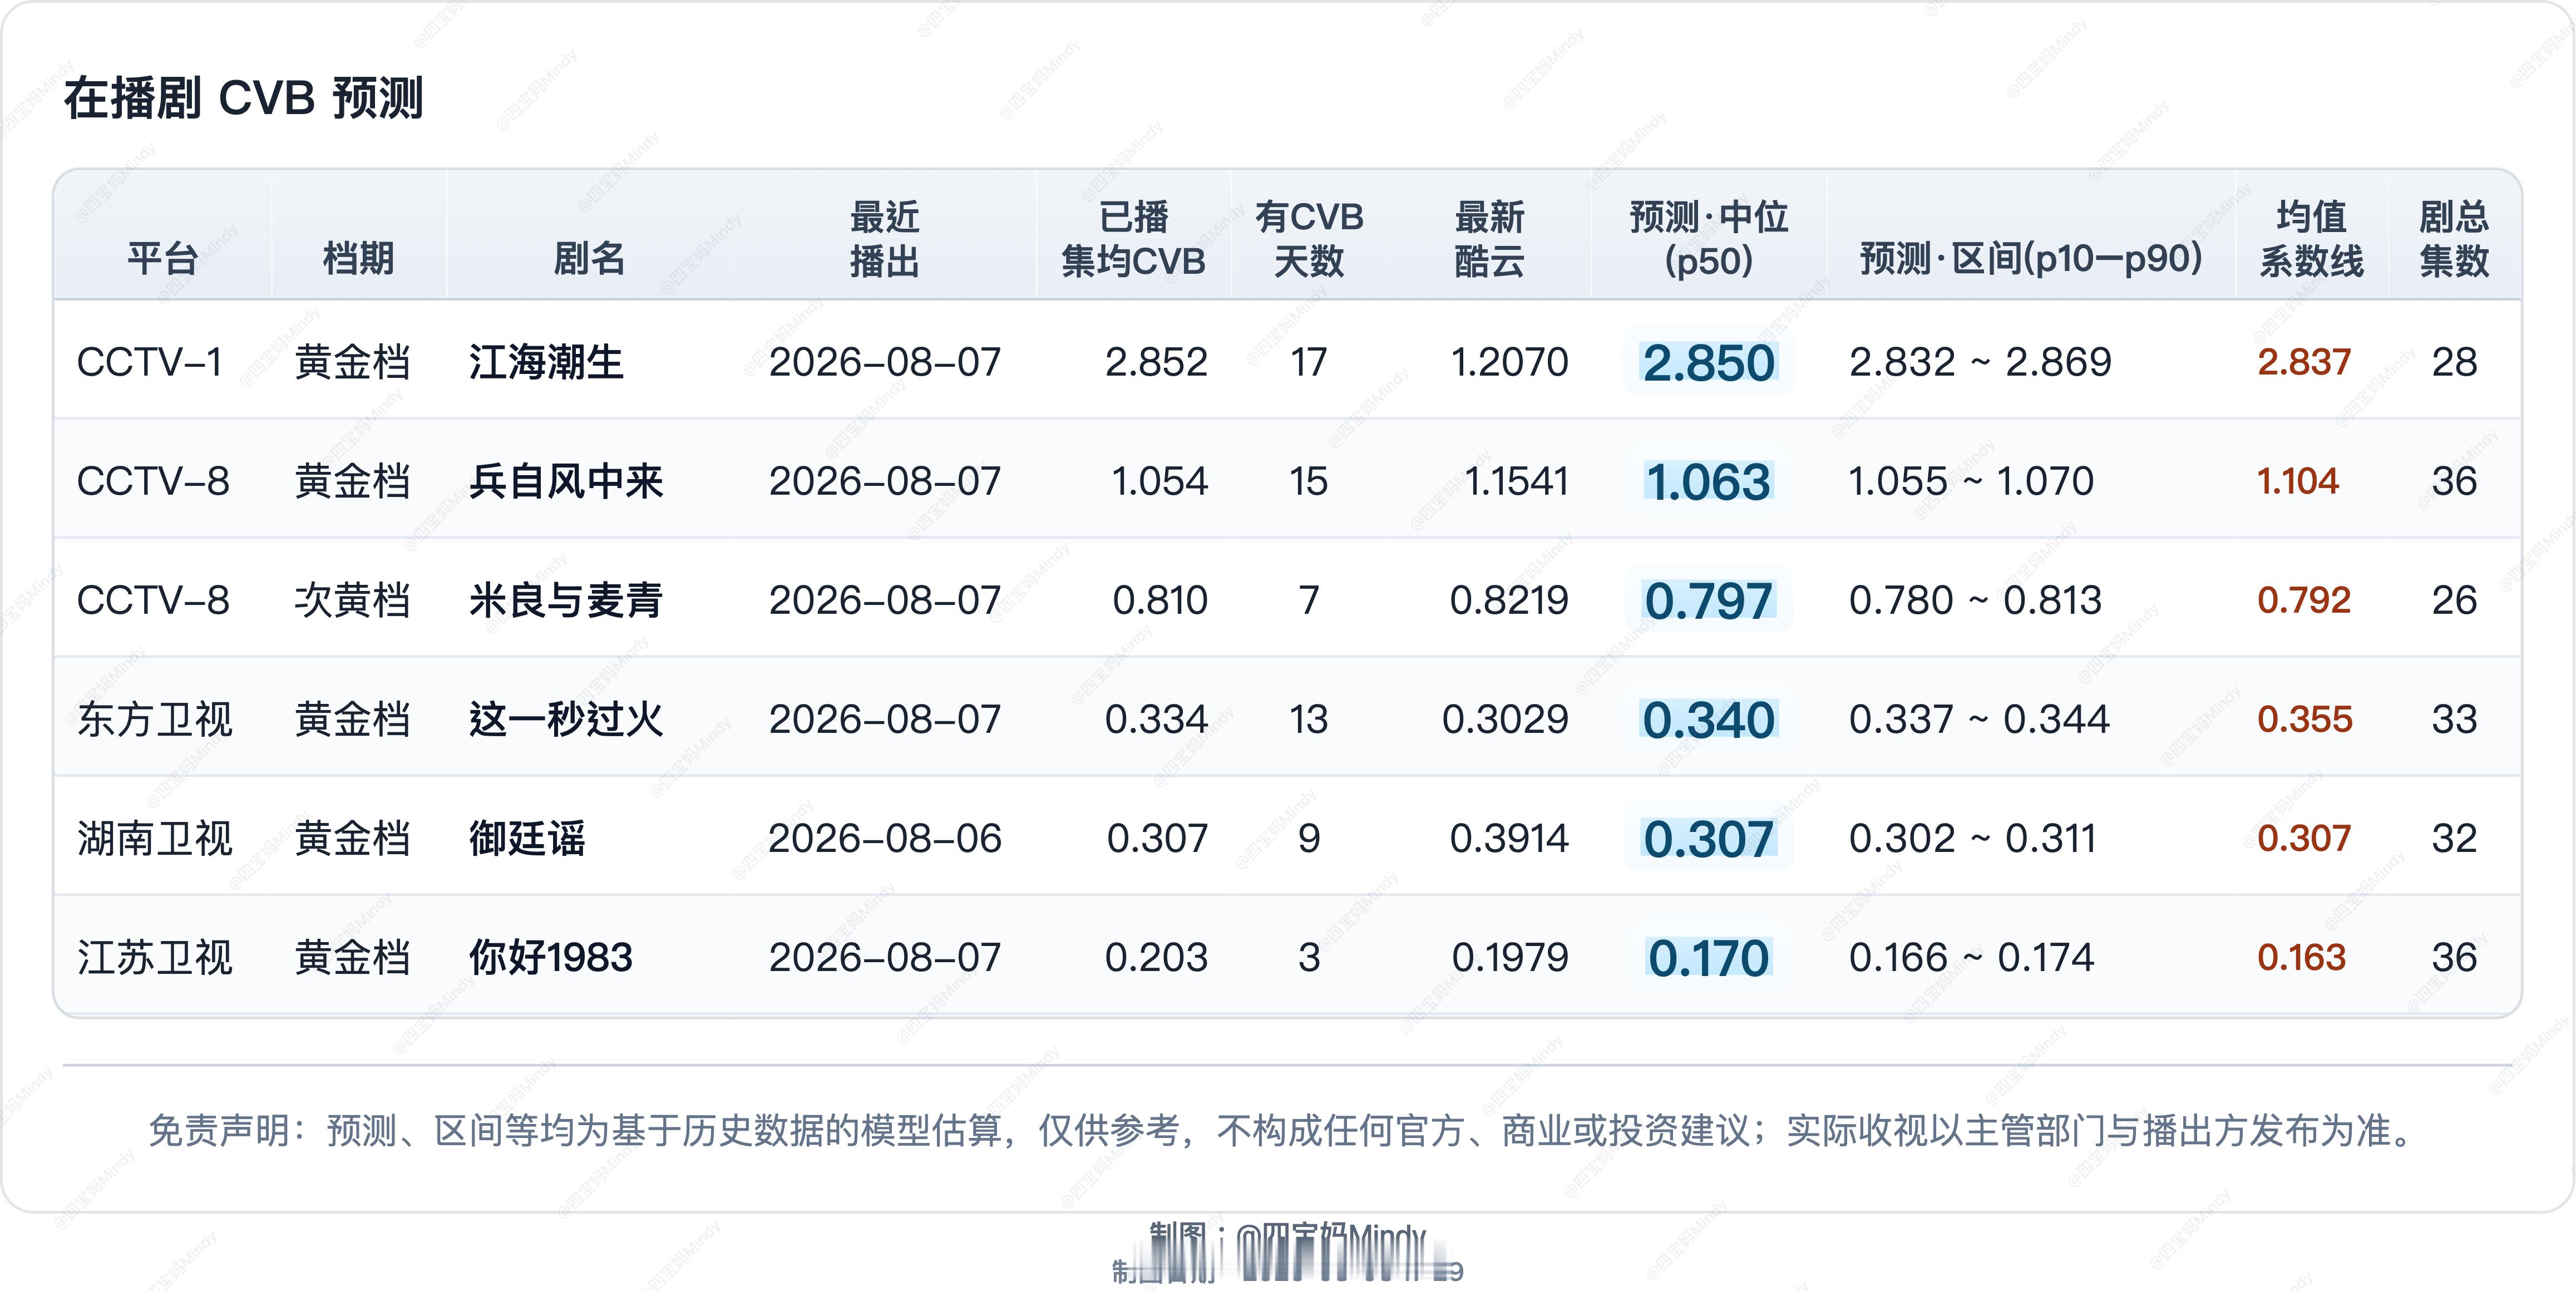This screenshot has width=2576, height=1291.
Task: Click mean coefficient 2.837
Action: coord(2304,362)
